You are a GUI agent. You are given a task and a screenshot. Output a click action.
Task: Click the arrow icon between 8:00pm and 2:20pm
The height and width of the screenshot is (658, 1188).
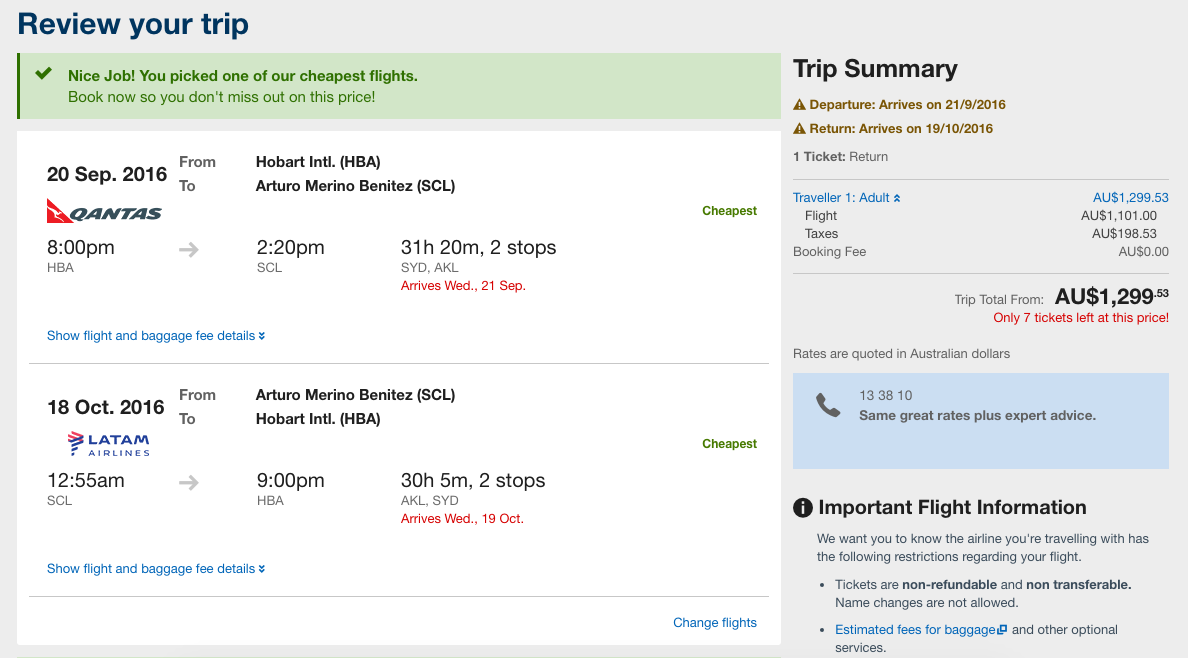[x=189, y=249]
